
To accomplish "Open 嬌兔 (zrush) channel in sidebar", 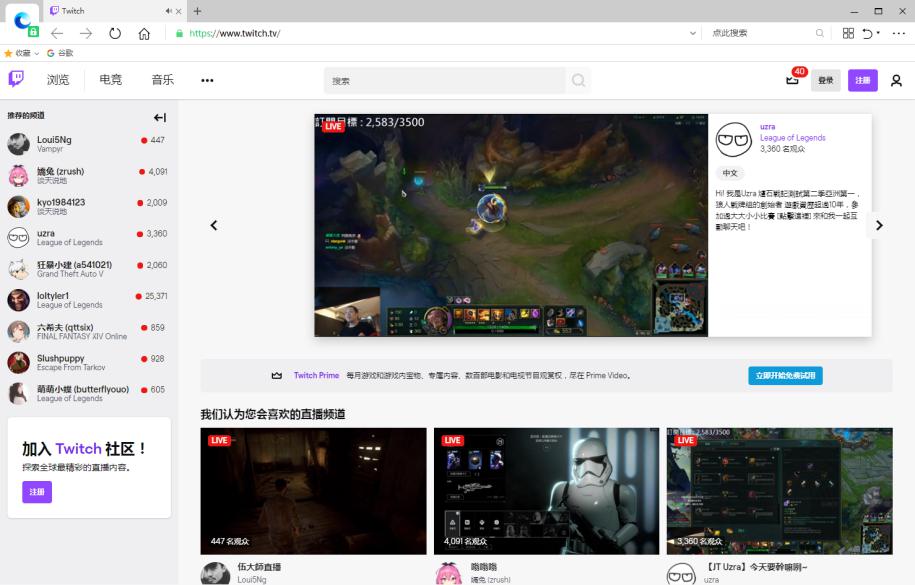I will point(88,175).
